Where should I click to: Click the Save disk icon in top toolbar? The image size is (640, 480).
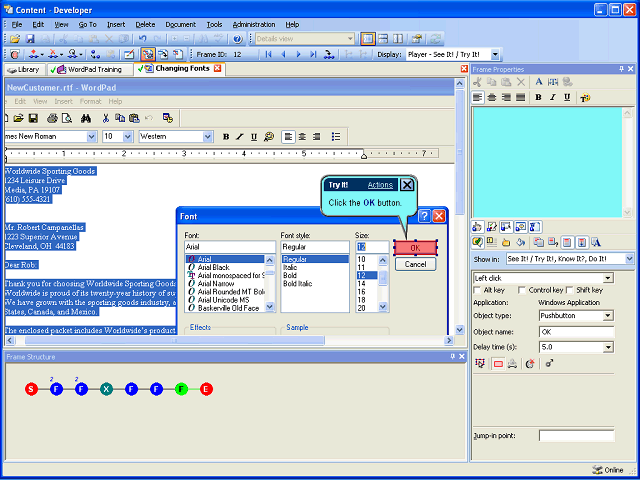[30, 39]
